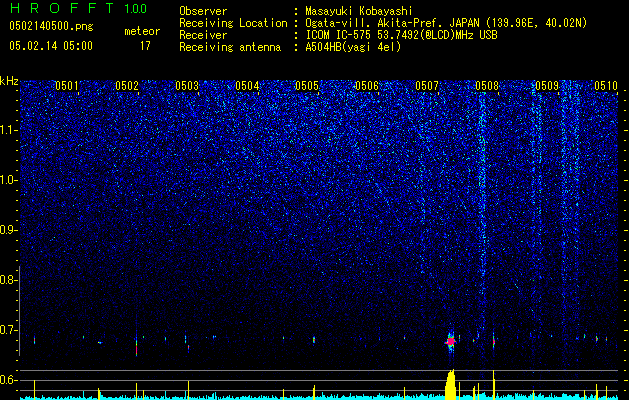Select the file name 0502140500.png
Viewport: 629px width, 400px height.
[51, 27]
